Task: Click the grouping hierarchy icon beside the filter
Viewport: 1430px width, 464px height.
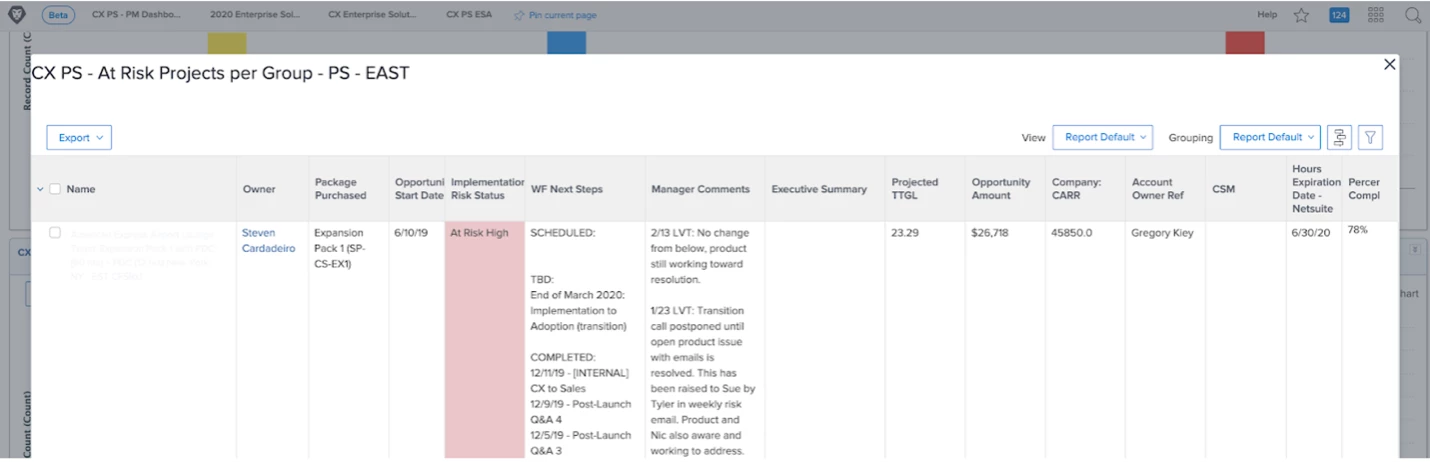Action: tap(1339, 138)
